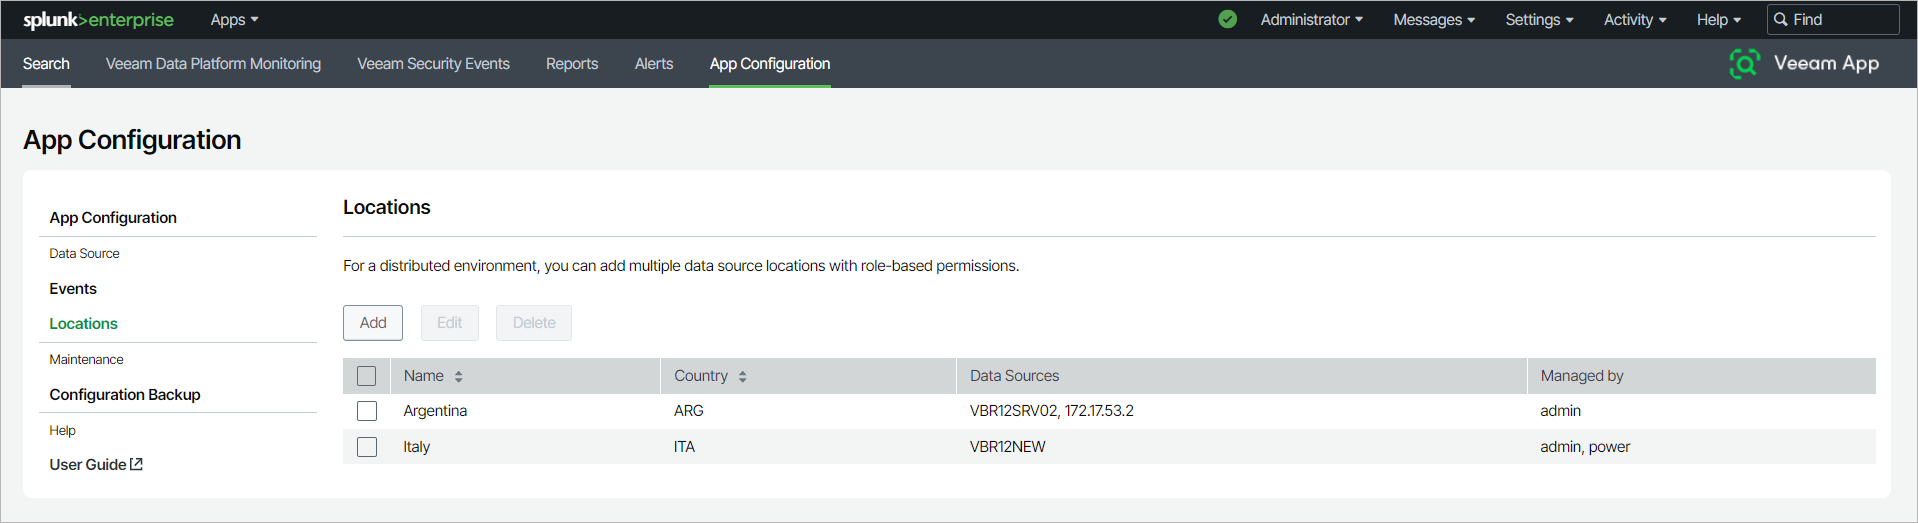Click the green health status check icon
The height and width of the screenshot is (523, 1918).
tap(1227, 19)
